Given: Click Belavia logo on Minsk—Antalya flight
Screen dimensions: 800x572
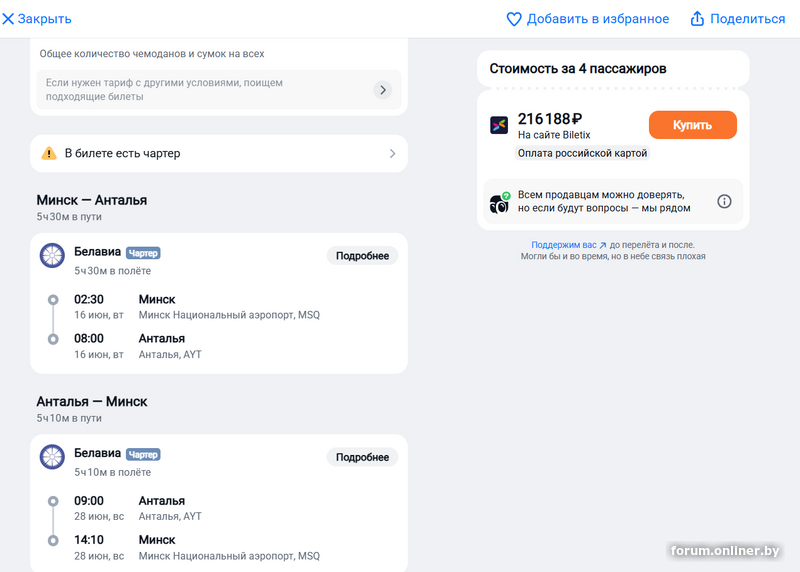Looking at the screenshot, I should pyautogui.click(x=52, y=255).
